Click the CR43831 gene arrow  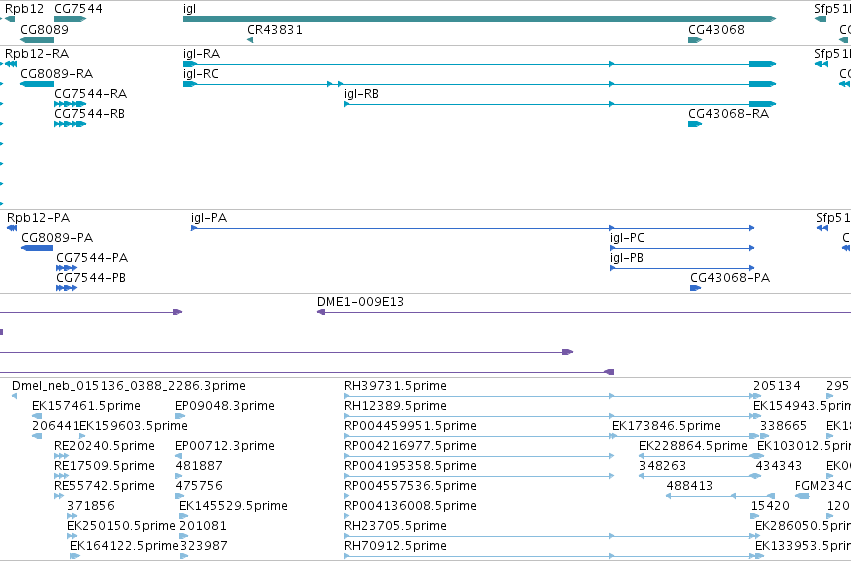pyautogui.click(x=250, y=40)
